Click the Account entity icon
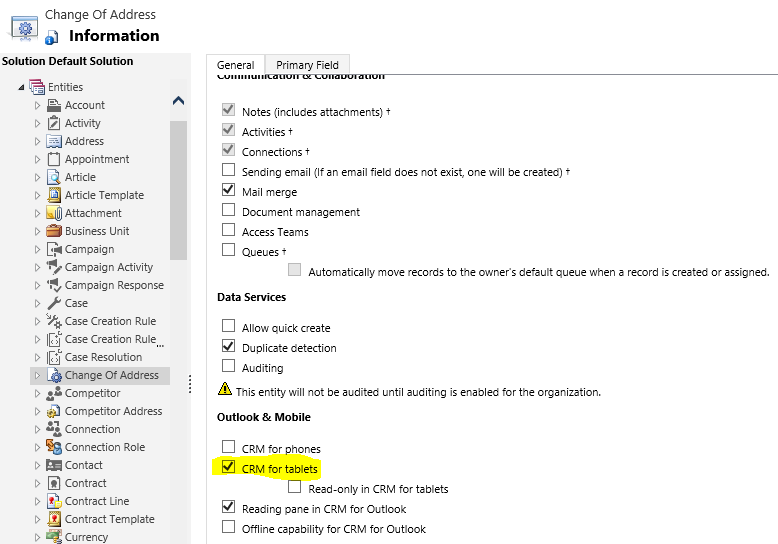The image size is (778, 544). click(x=54, y=105)
